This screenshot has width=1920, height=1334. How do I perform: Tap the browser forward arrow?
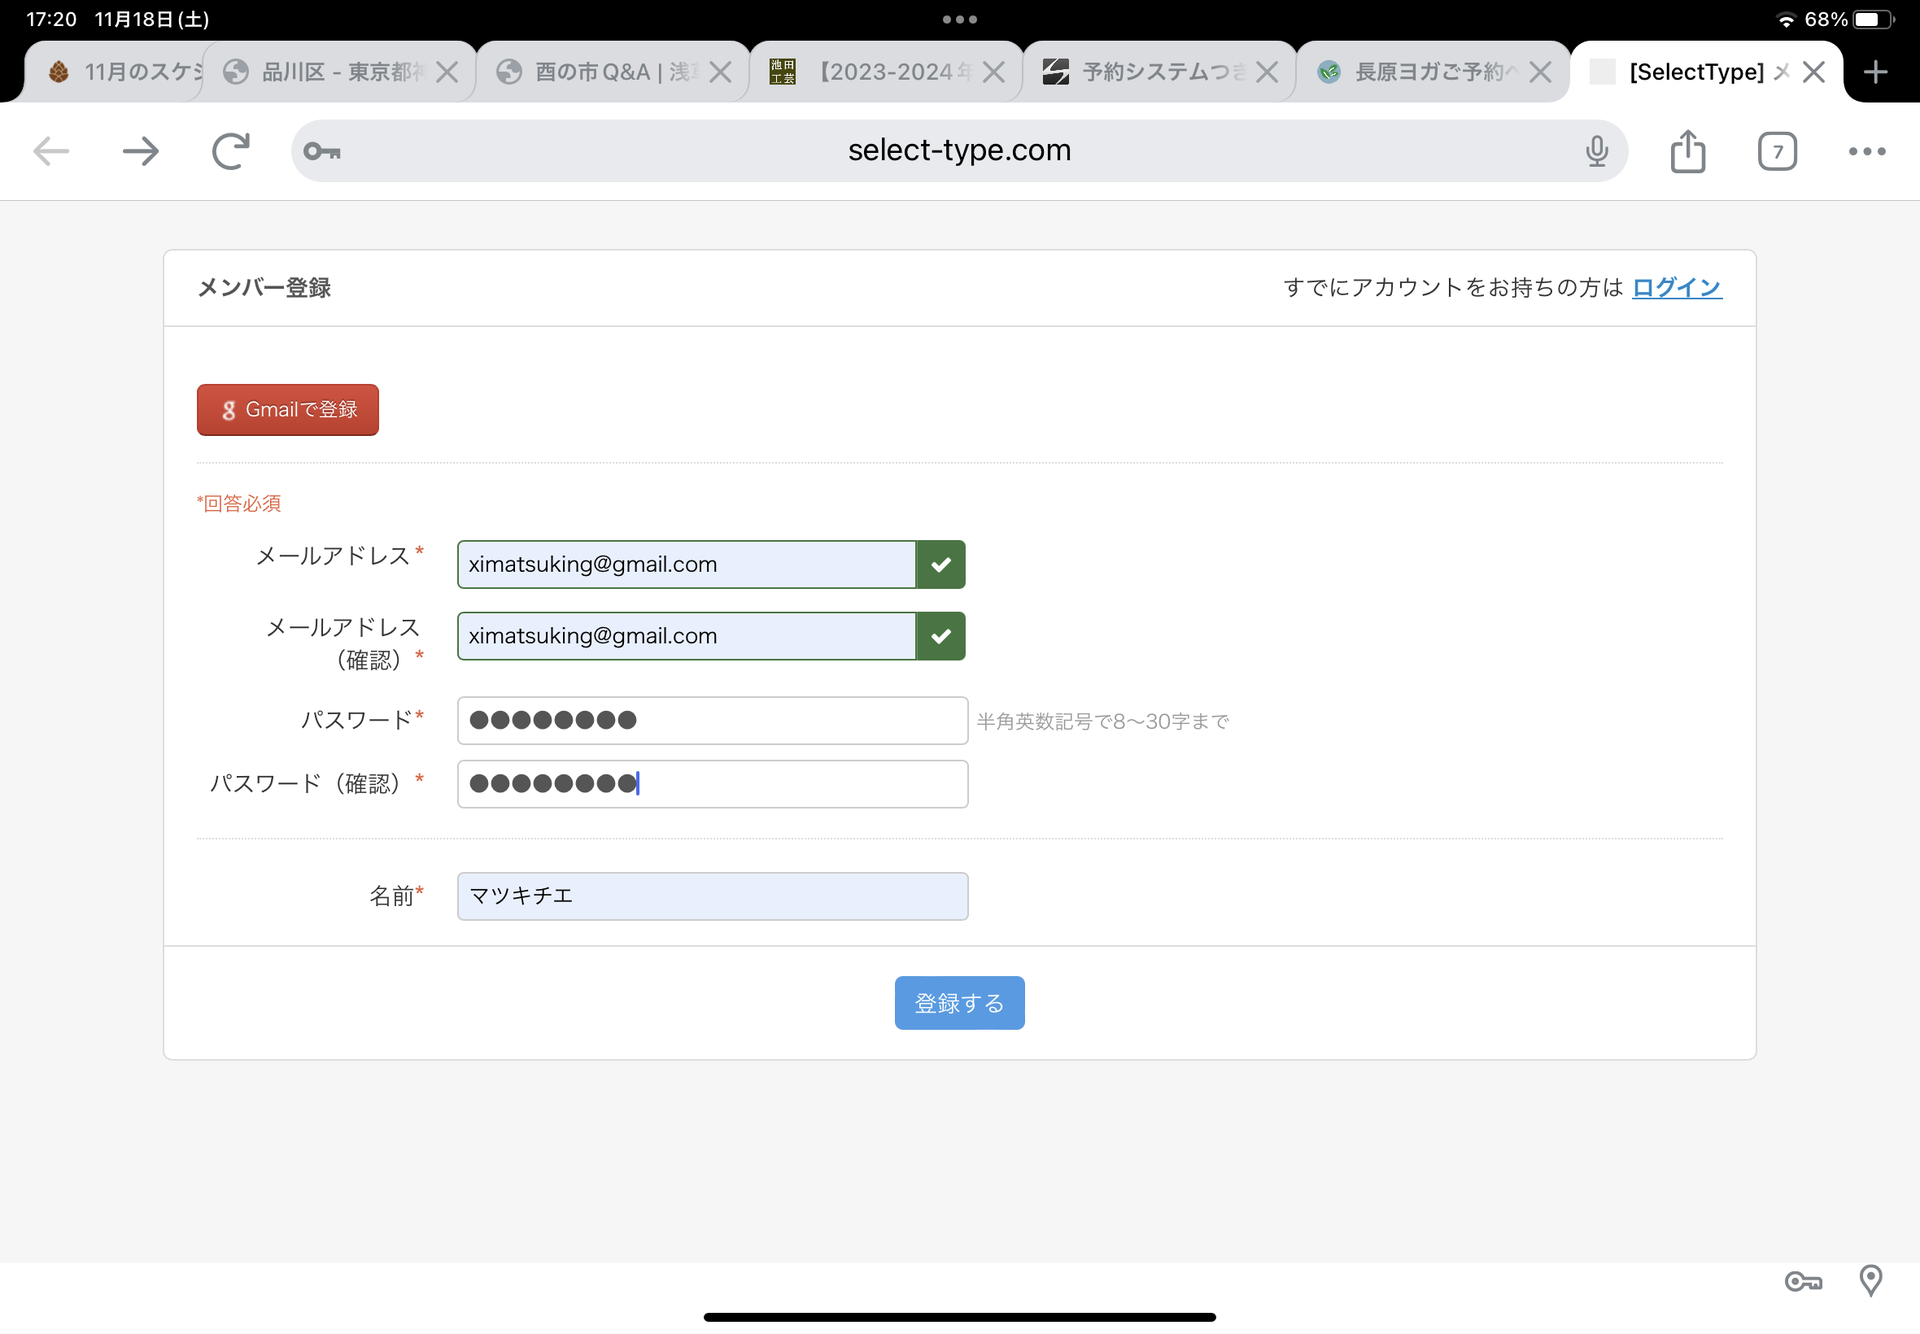(140, 151)
